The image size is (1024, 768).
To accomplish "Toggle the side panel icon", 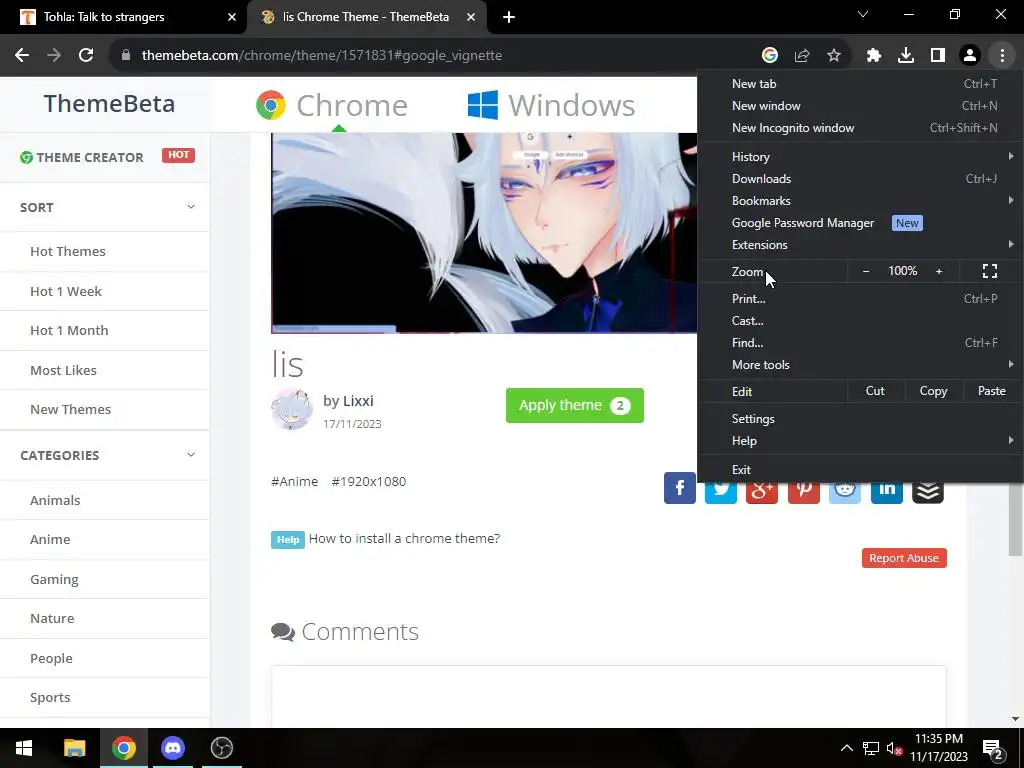I will click(938, 56).
